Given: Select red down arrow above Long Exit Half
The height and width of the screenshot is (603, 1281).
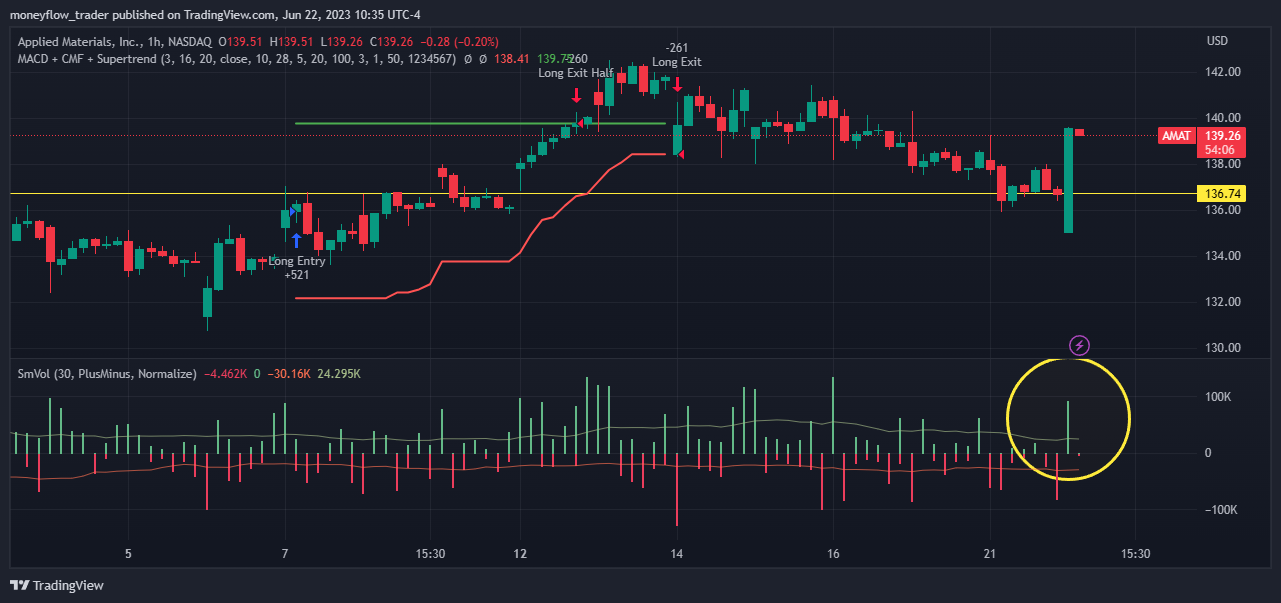Looking at the screenshot, I should pyautogui.click(x=577, y=95).
